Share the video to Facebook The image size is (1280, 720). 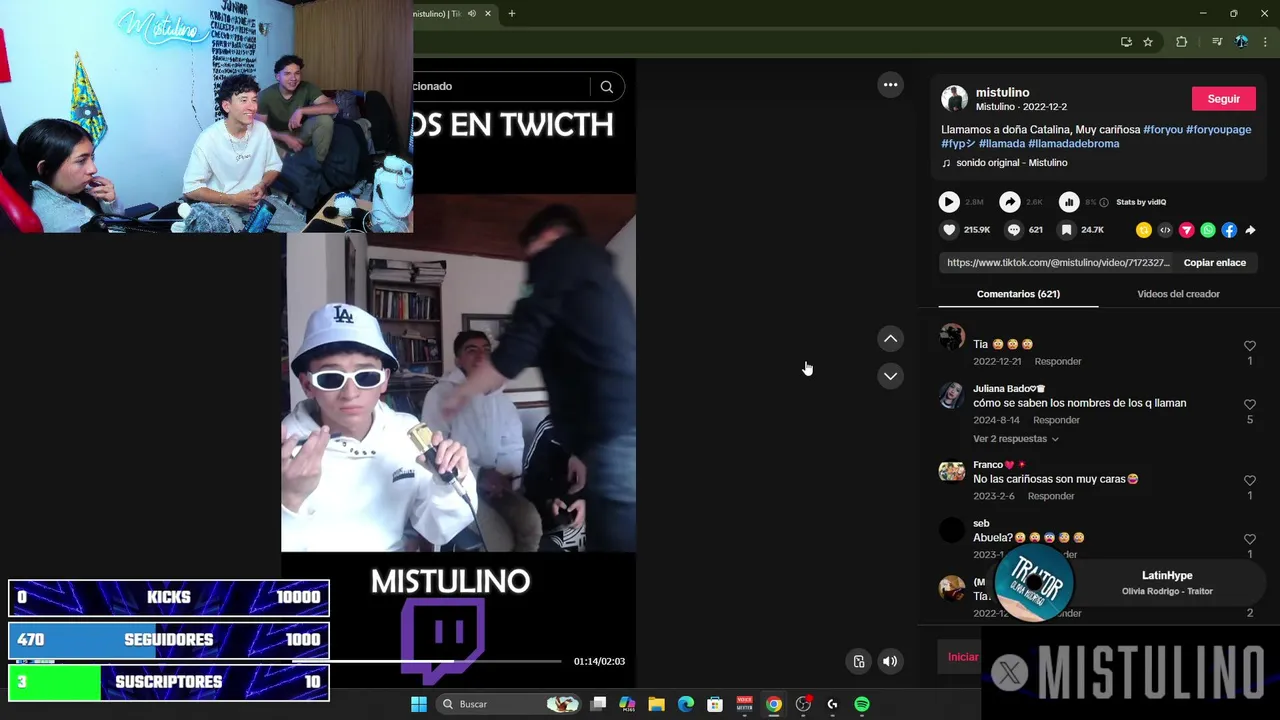1229,230
